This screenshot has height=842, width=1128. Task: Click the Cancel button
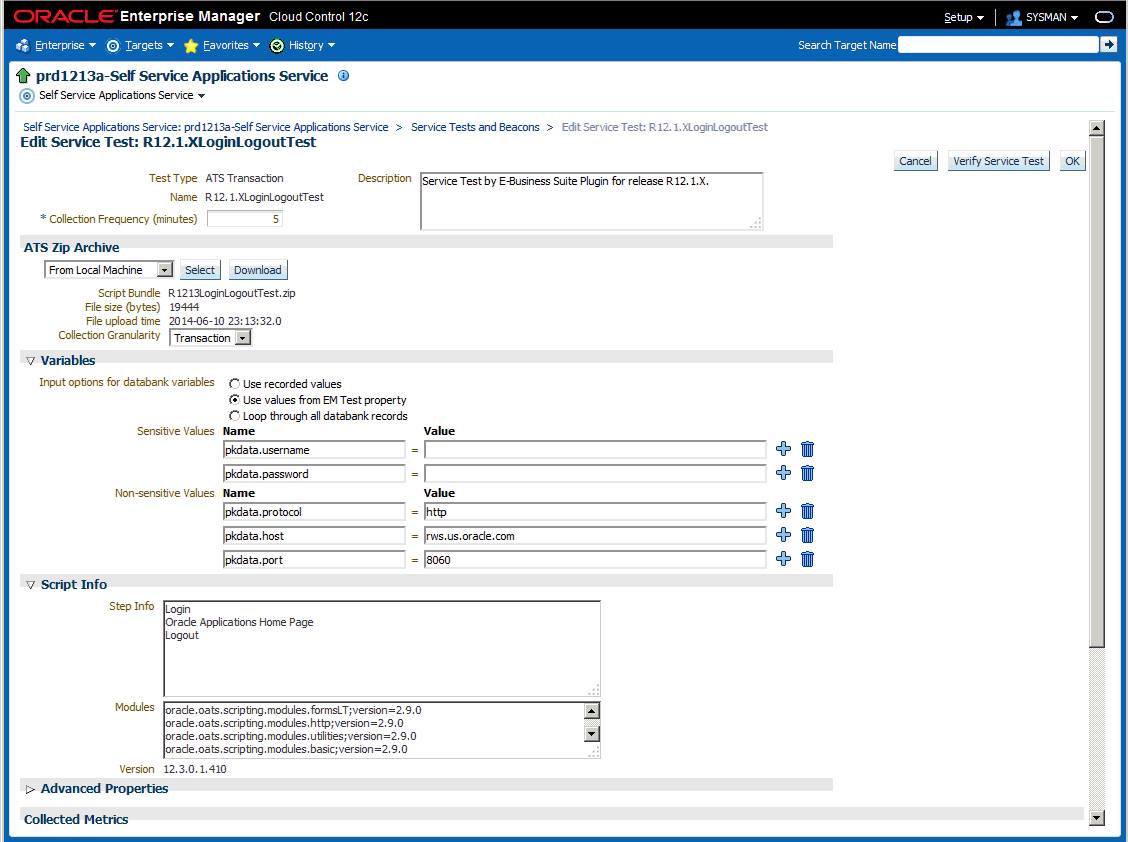tap(915, 161)
